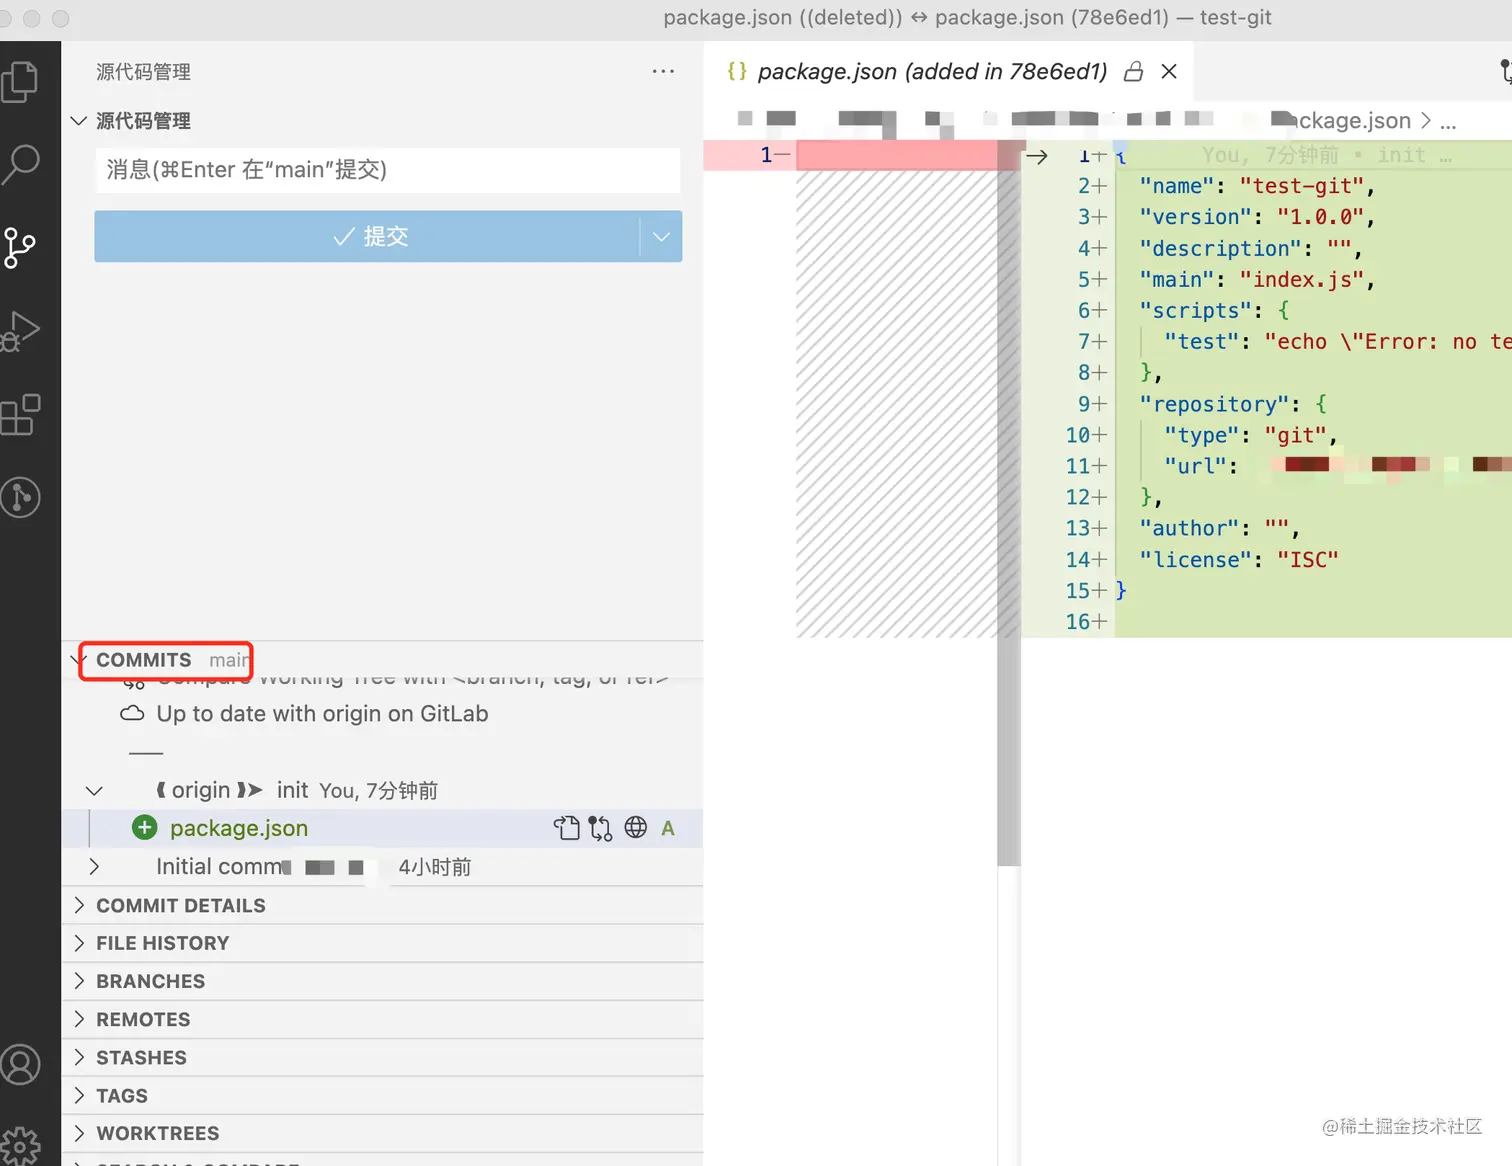Click the "author" line in diff
1512x1166 pixels.
click(1220, 528)
